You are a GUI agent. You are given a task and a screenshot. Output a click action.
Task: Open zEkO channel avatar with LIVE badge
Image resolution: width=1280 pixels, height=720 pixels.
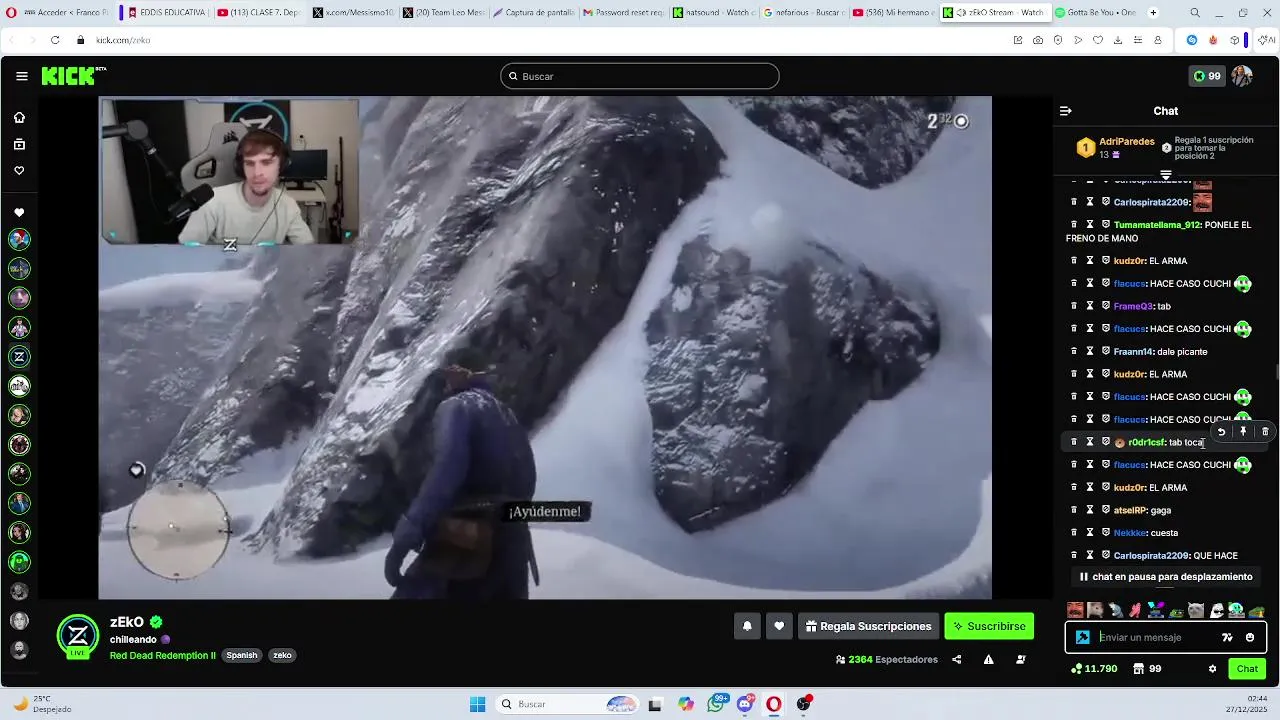click(x=78, y=637)
